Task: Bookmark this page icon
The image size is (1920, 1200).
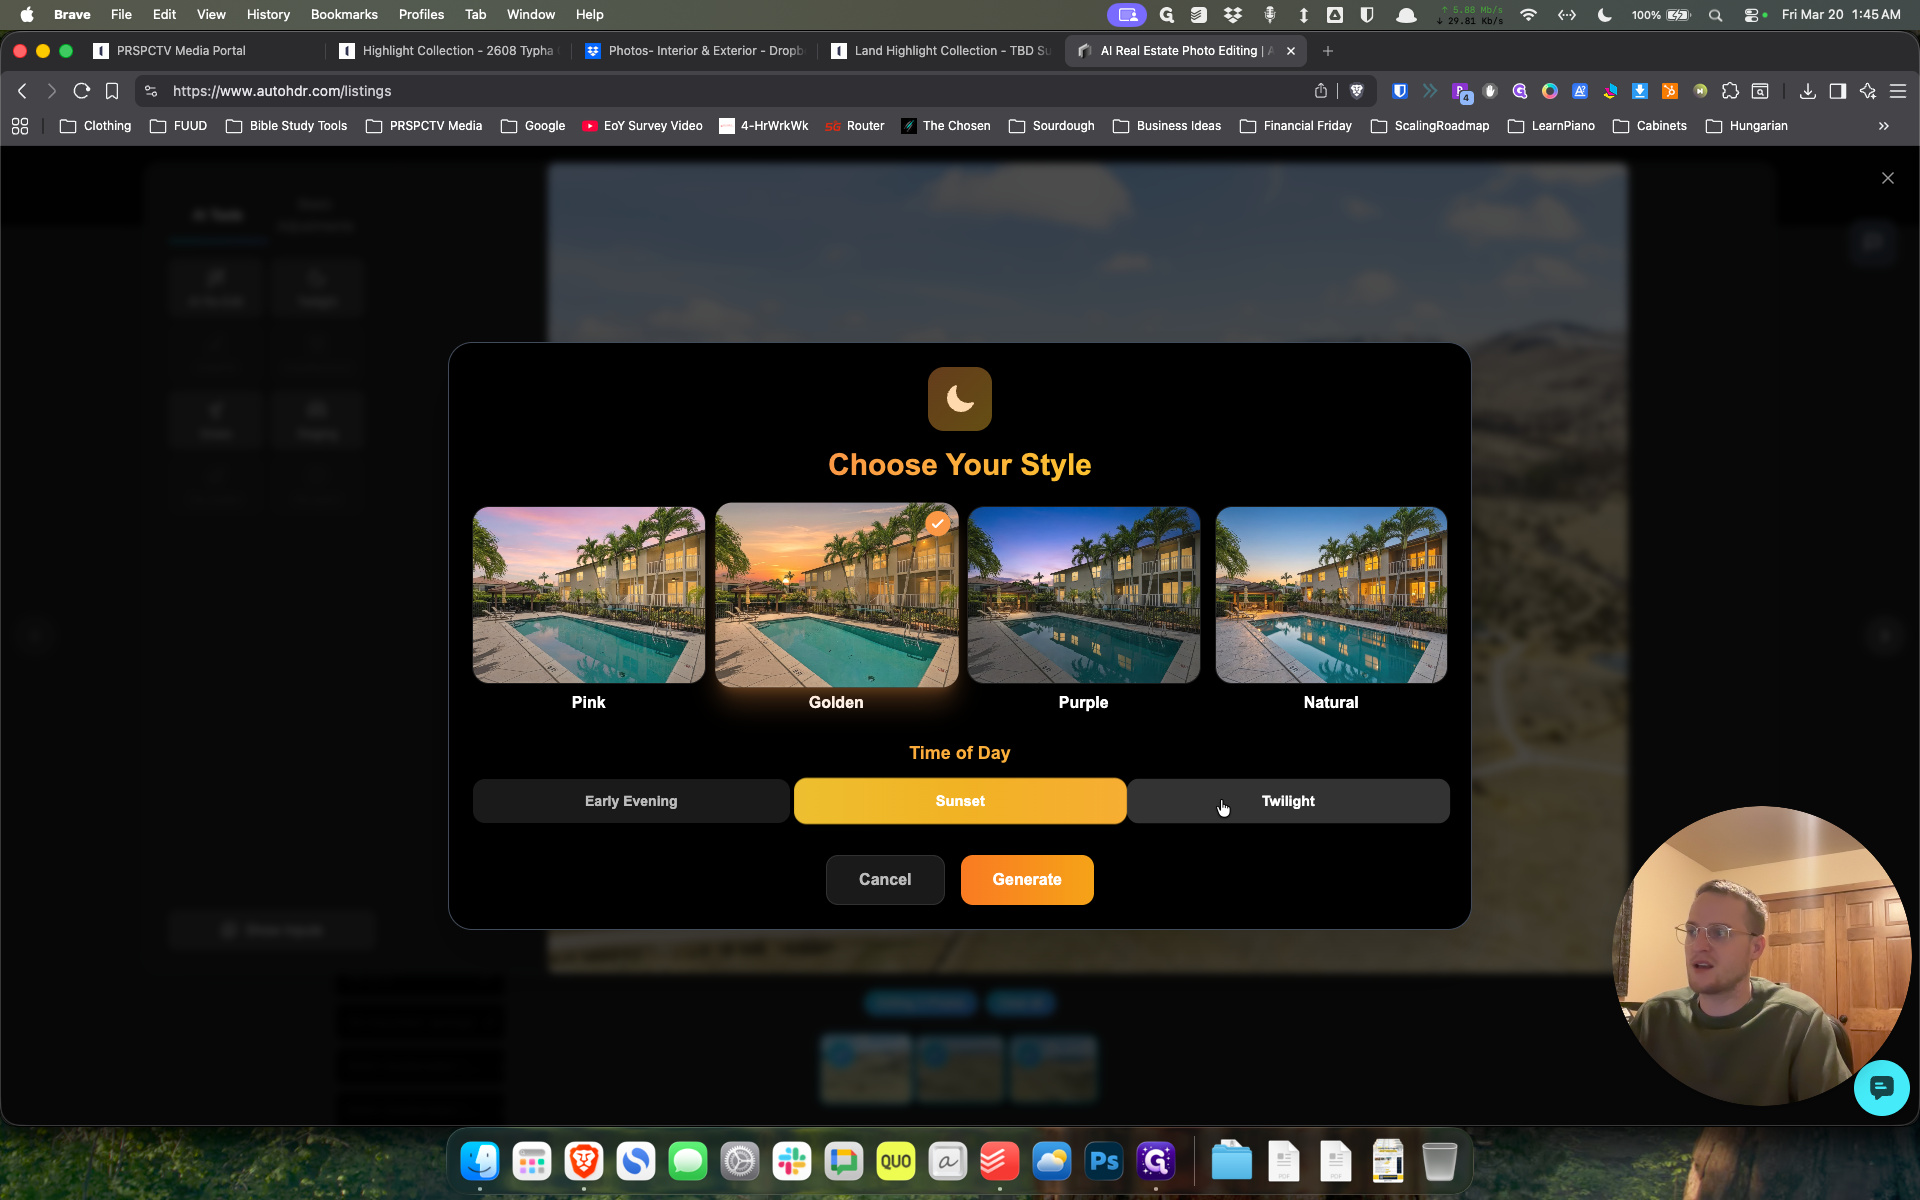Action: pyautogui.click(x=112, y=91)
